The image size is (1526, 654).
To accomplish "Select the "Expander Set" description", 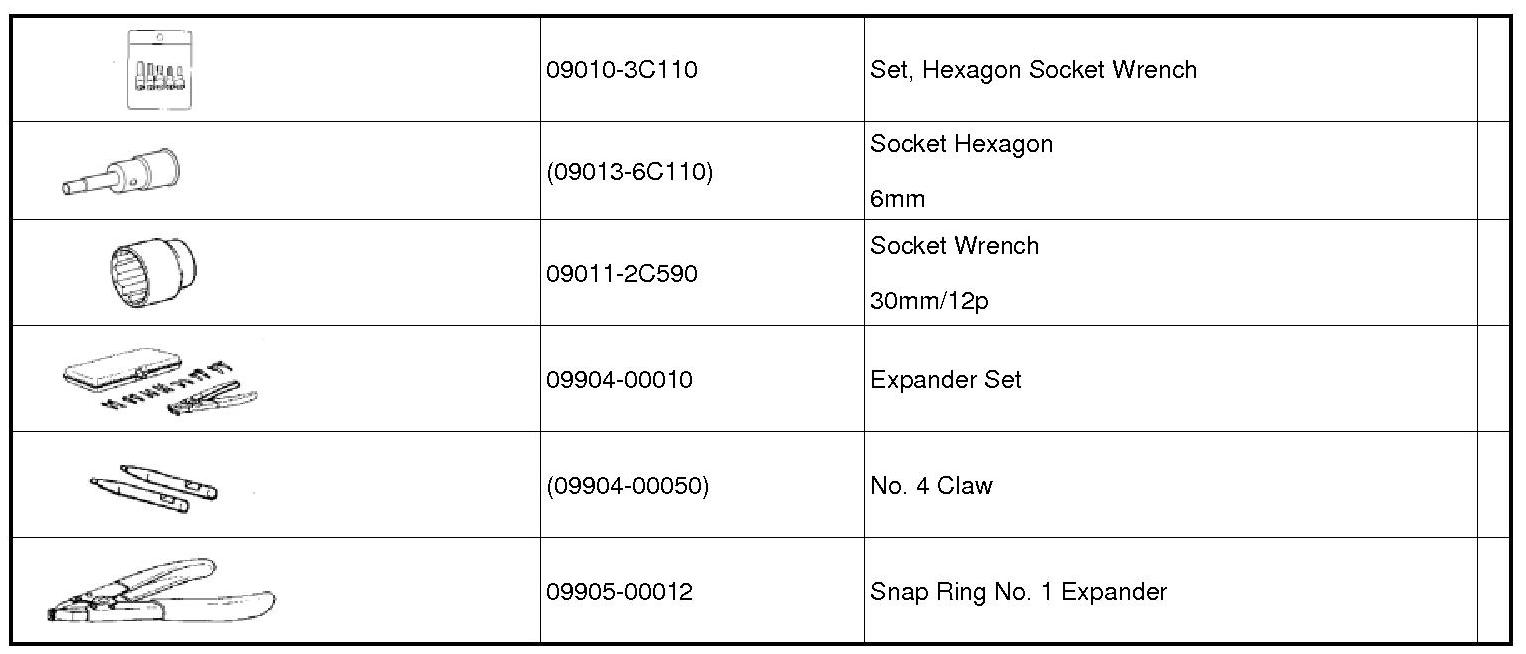I will point(945,380).
